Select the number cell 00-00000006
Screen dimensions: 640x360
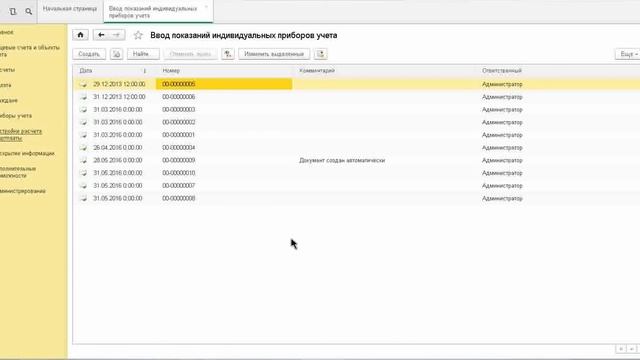(x=178, y=97)
